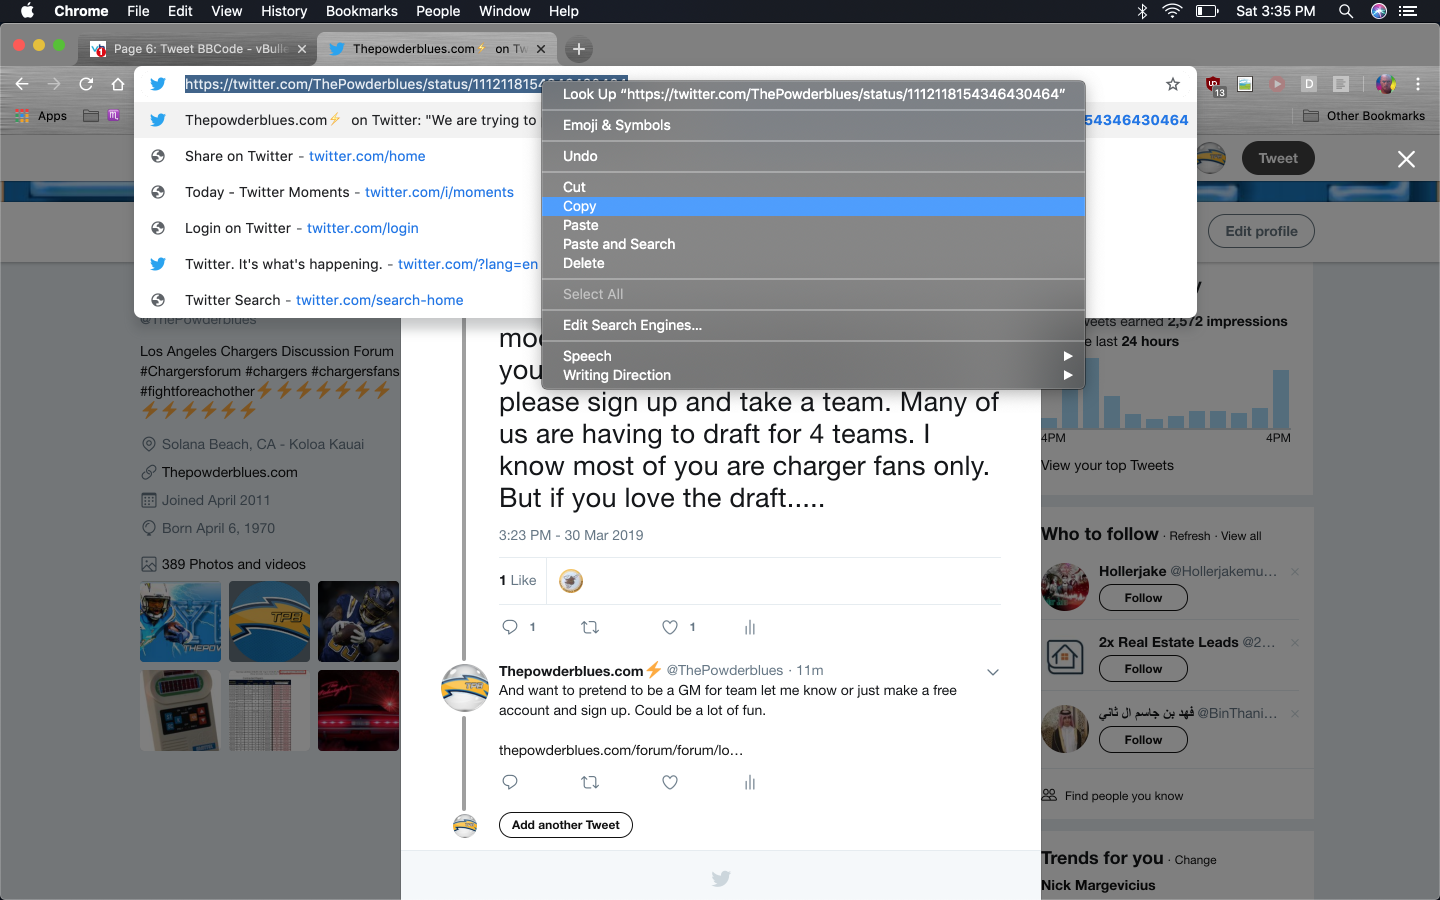
Task: Like the main tweet heart icon
Action: 670,627
